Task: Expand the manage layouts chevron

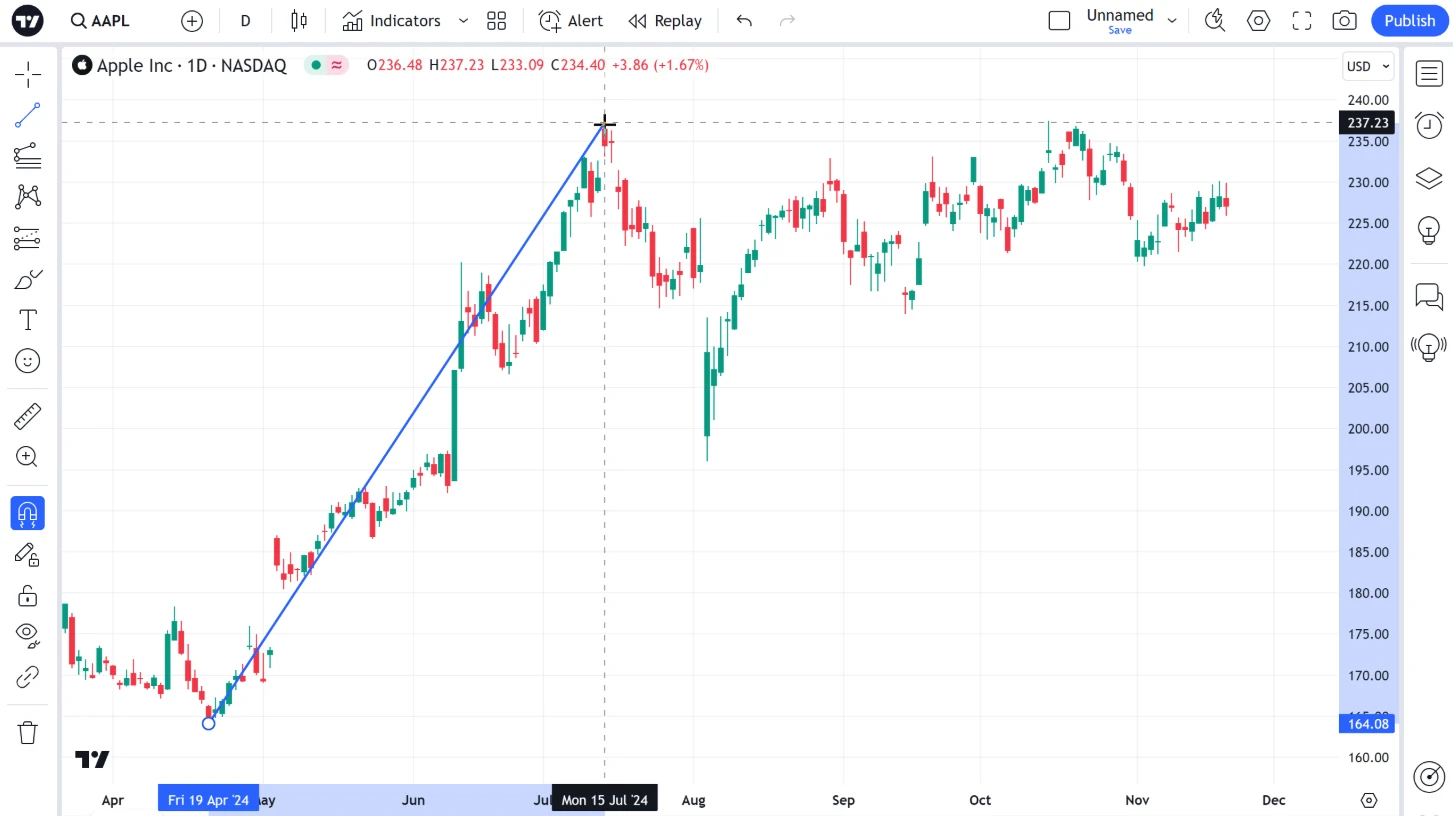Action: click(x=1172, y=21)
